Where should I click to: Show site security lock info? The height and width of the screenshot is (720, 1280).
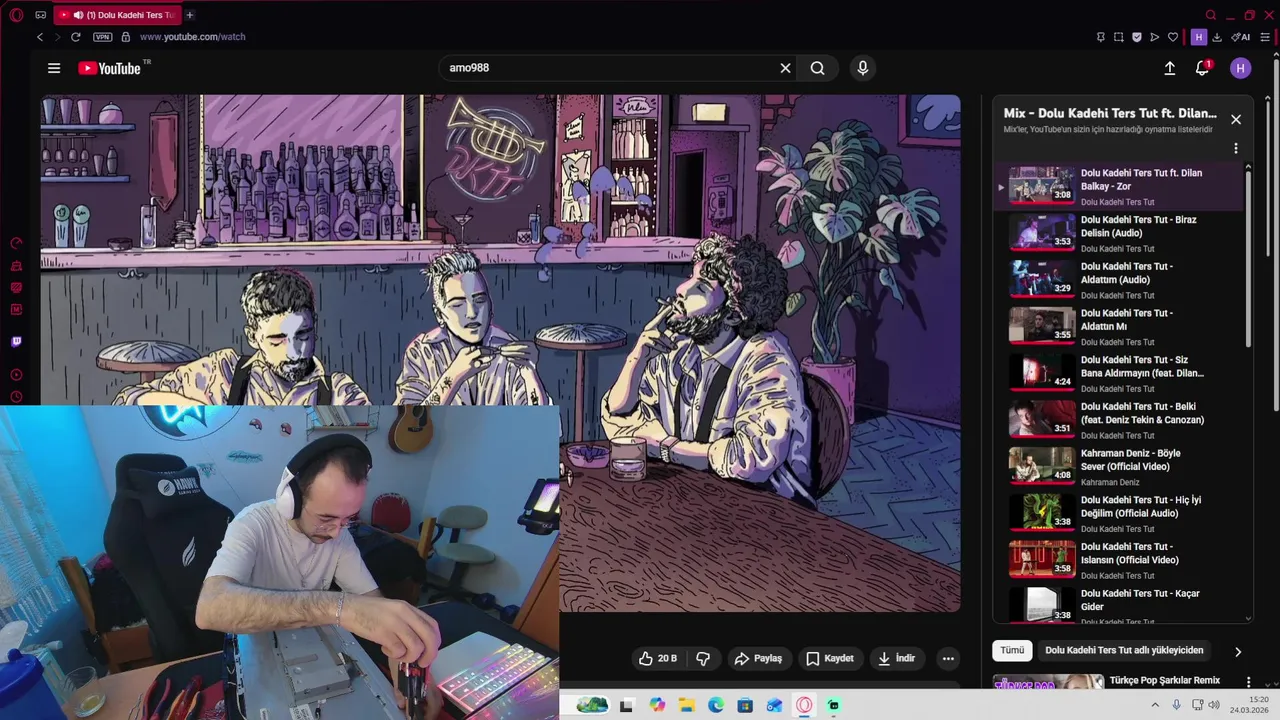pos(125,37)
